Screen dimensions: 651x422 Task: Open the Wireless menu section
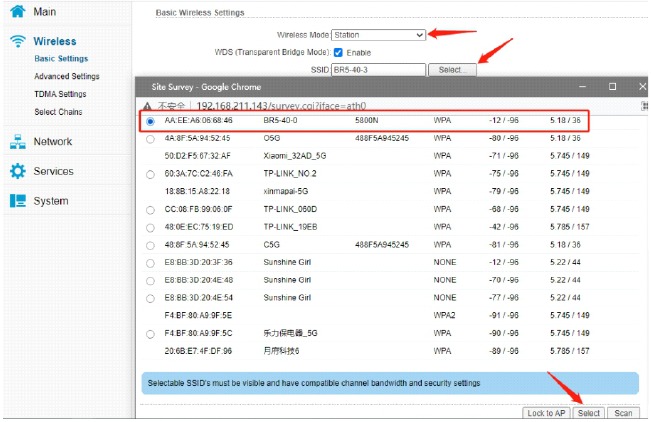55,41
